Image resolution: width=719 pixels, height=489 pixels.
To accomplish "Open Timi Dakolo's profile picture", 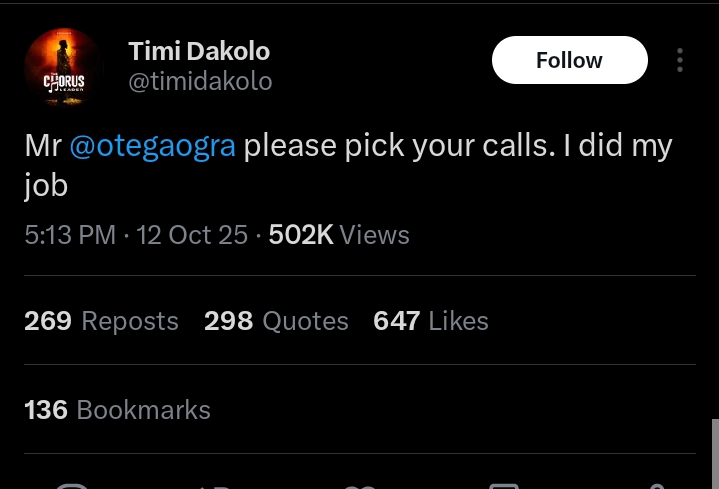I will point(63,67).
